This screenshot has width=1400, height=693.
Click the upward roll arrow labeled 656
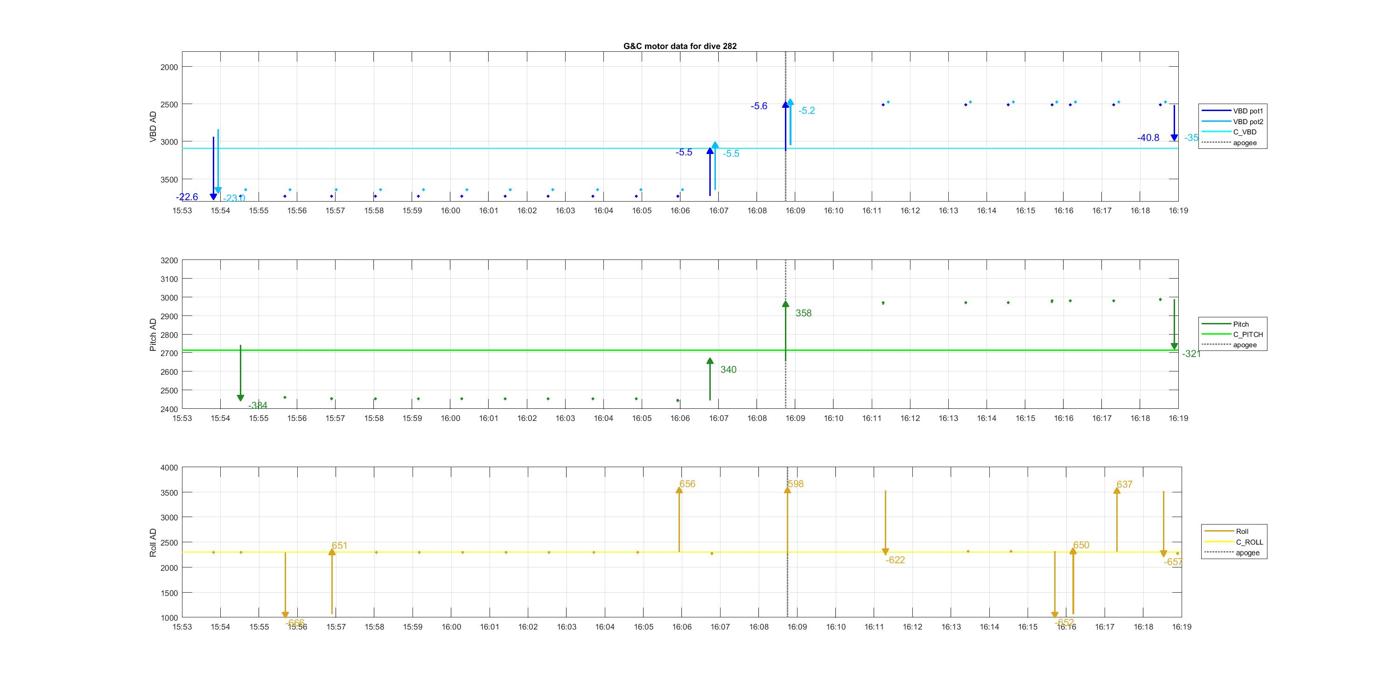click(x=679, y=519)
